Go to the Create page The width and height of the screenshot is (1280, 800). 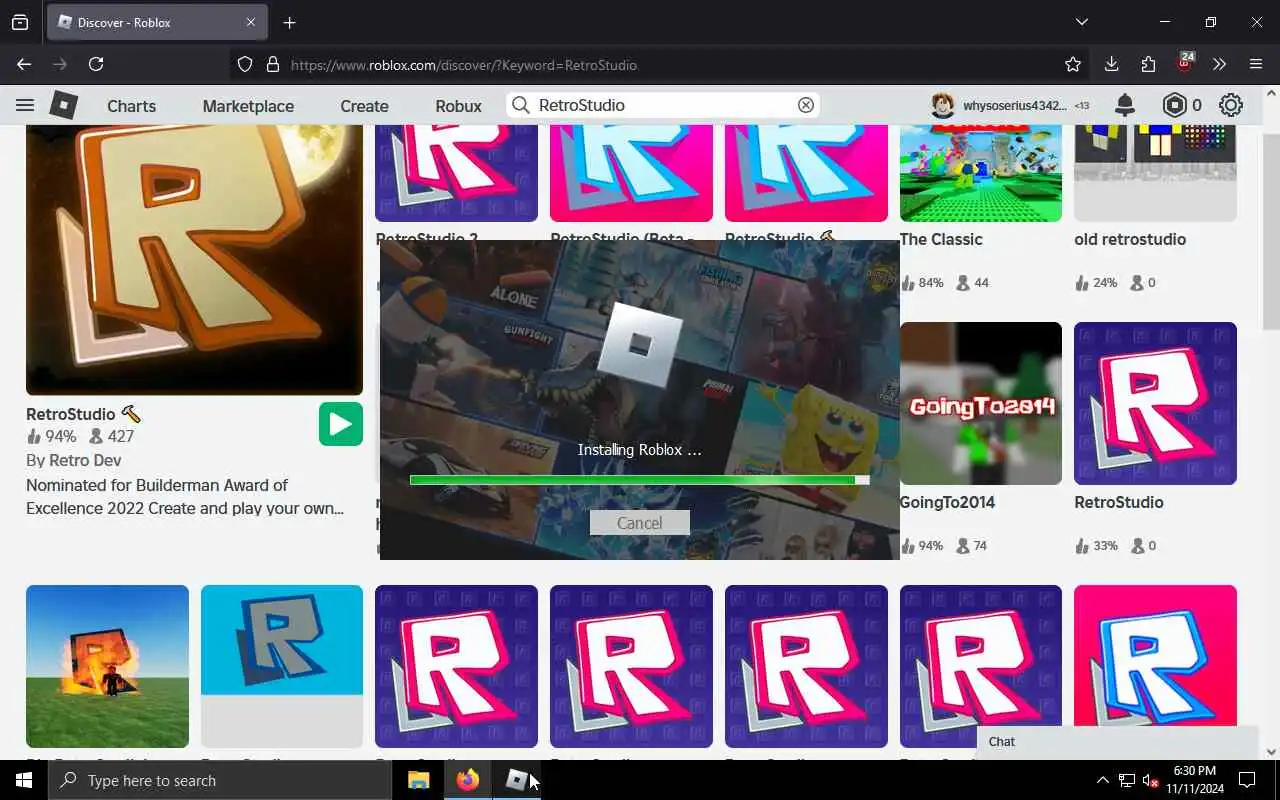(x=364, y=106)
